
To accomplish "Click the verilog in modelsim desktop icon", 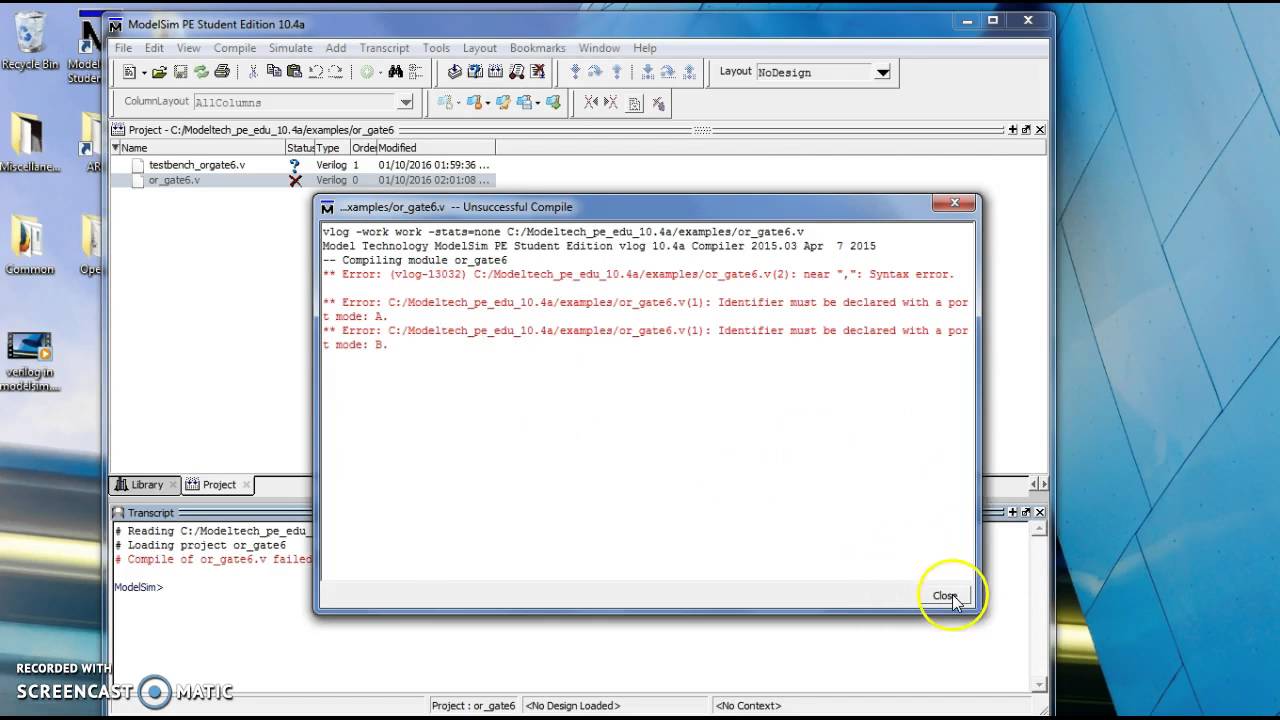I will [x=30, y=362].
